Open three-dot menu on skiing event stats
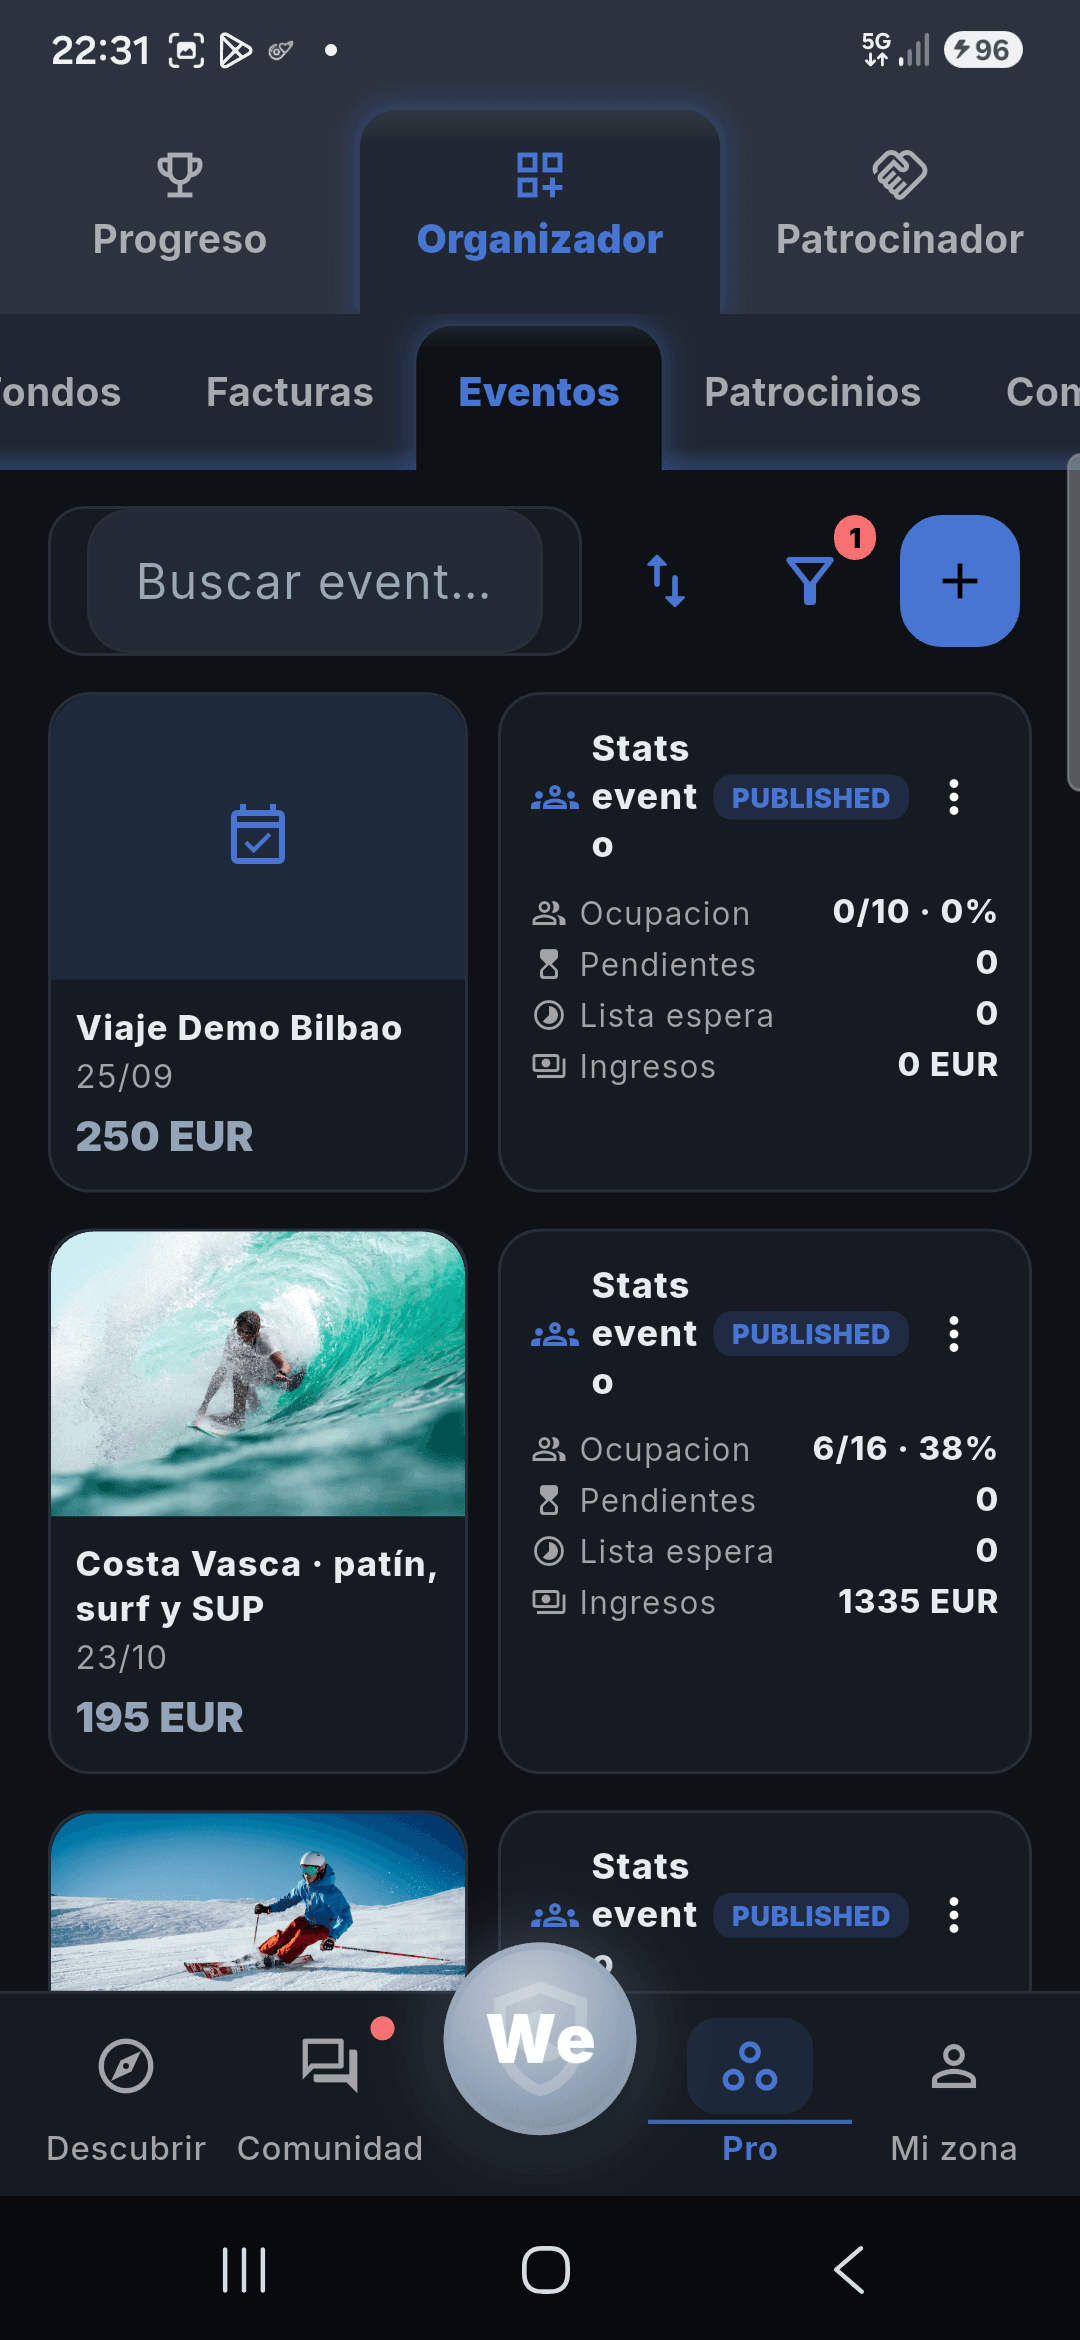Image resolution: width=1080 pixels, height=2340 pixels. point(954,1915)
